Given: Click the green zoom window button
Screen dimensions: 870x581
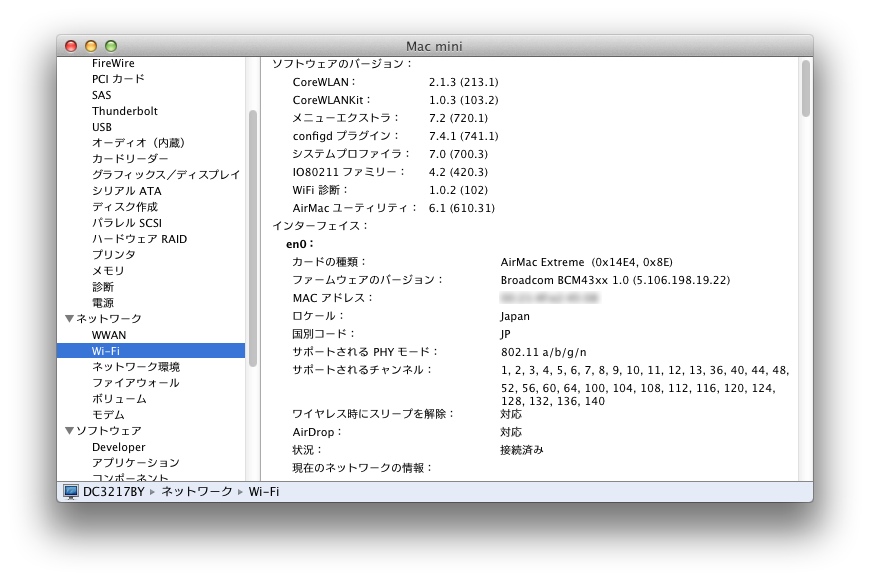Looking at the screenshot, I should click(x=111, y=46).
